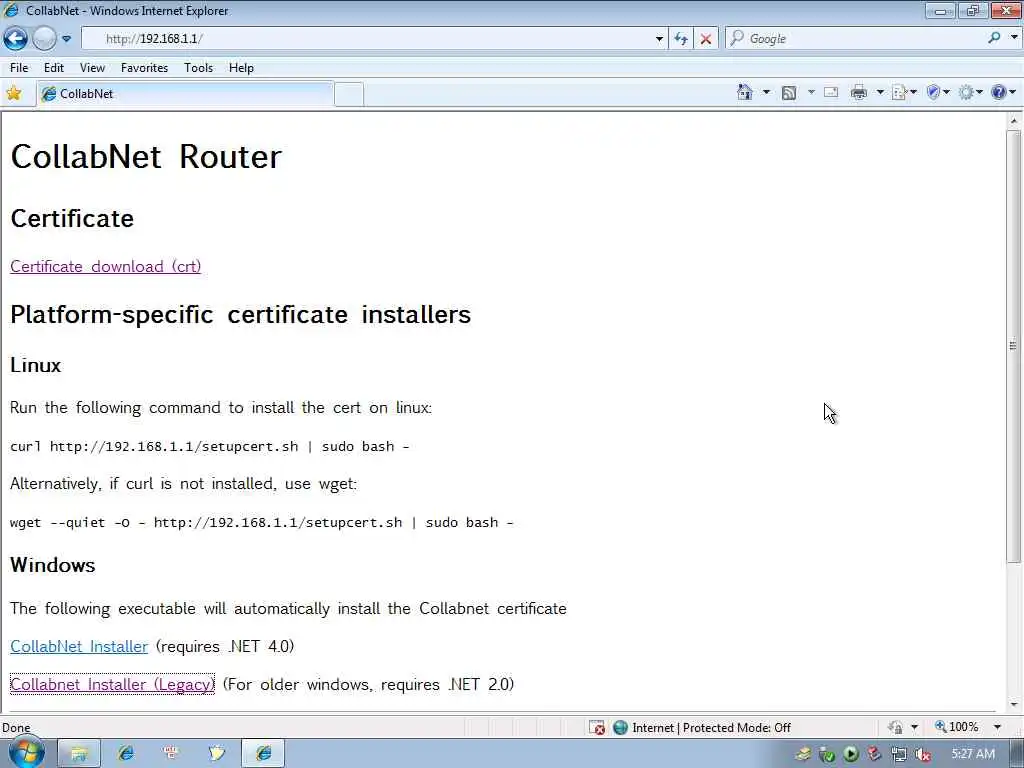The height and width of the screenshot is (768, 1024).
Task: Open the Tools gear menu icon
Action: click(970, 93)
